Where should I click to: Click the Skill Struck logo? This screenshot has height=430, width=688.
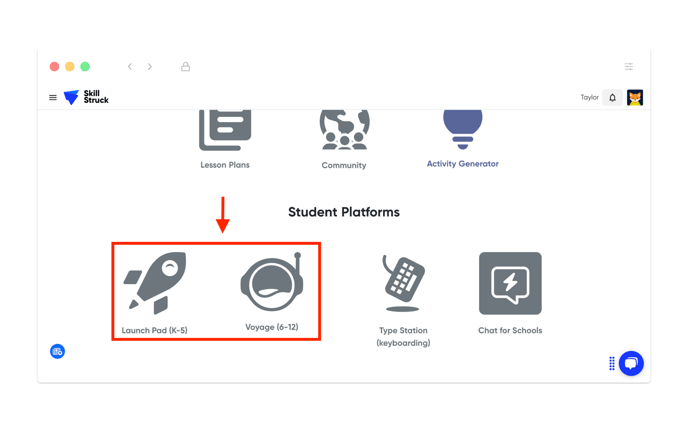click(x=86, y=97)
